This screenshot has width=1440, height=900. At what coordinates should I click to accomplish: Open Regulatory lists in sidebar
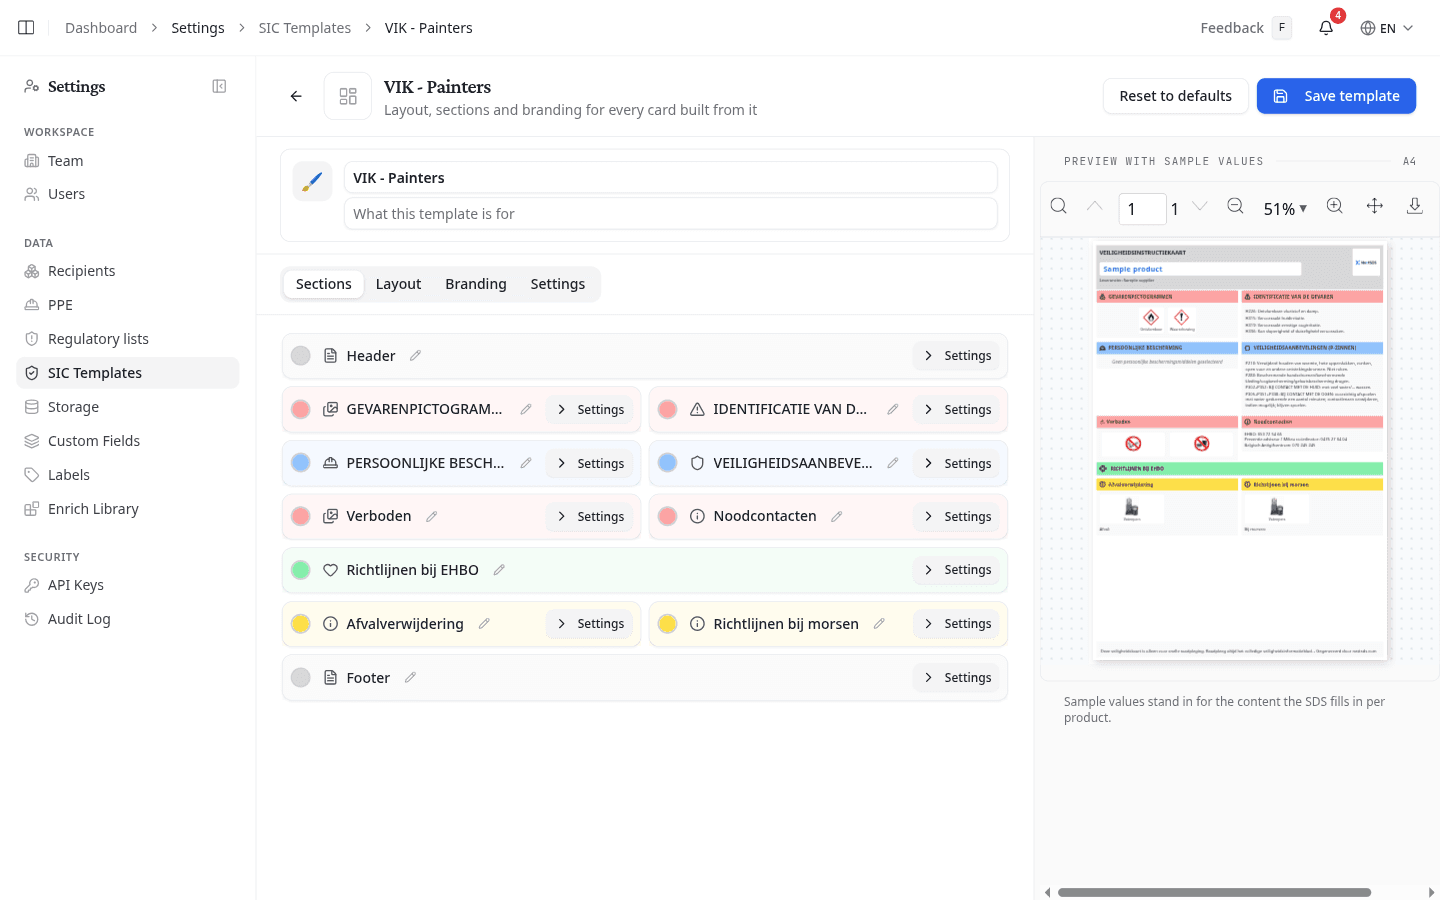tap(128, 339)
